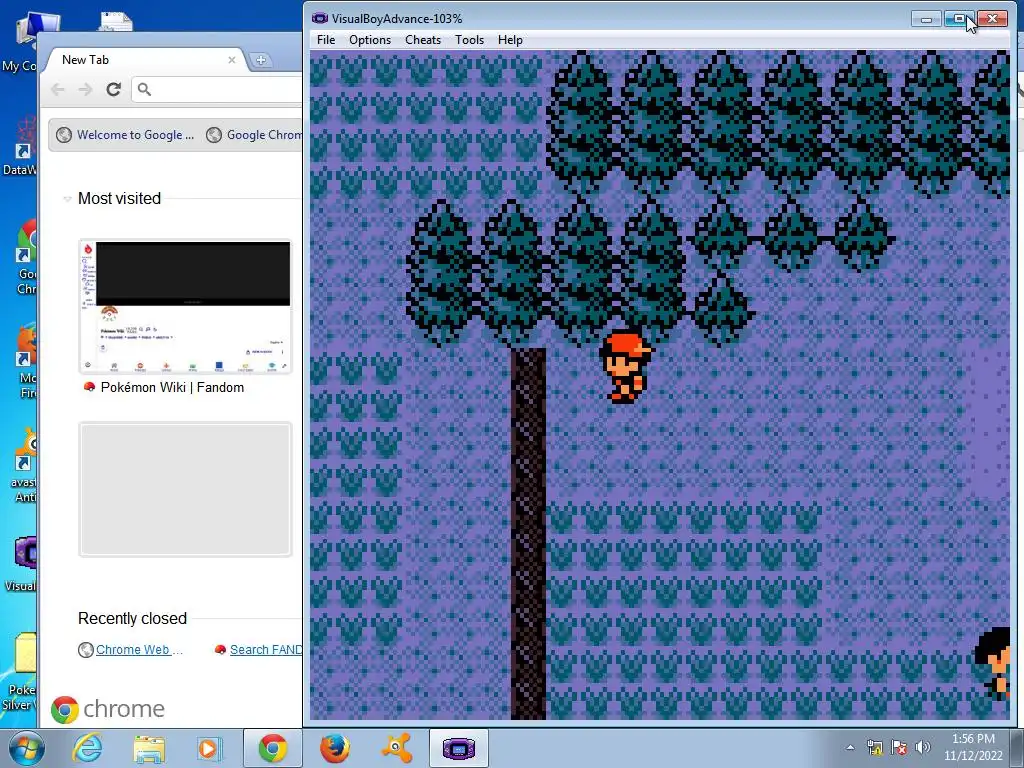Select the VisualBoyAdvance desktop shortcut
Screen dimensions: 1024x768
tap(20, 563)
